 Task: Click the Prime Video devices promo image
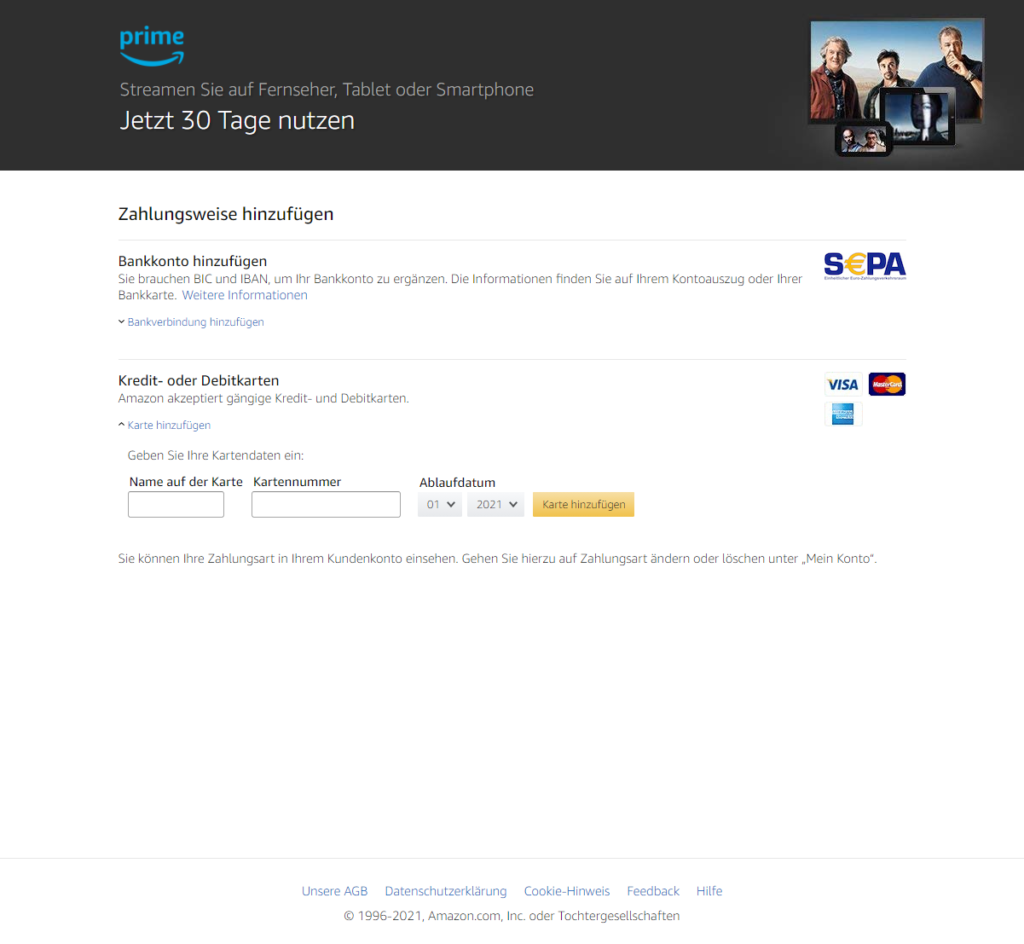(896, 87)
